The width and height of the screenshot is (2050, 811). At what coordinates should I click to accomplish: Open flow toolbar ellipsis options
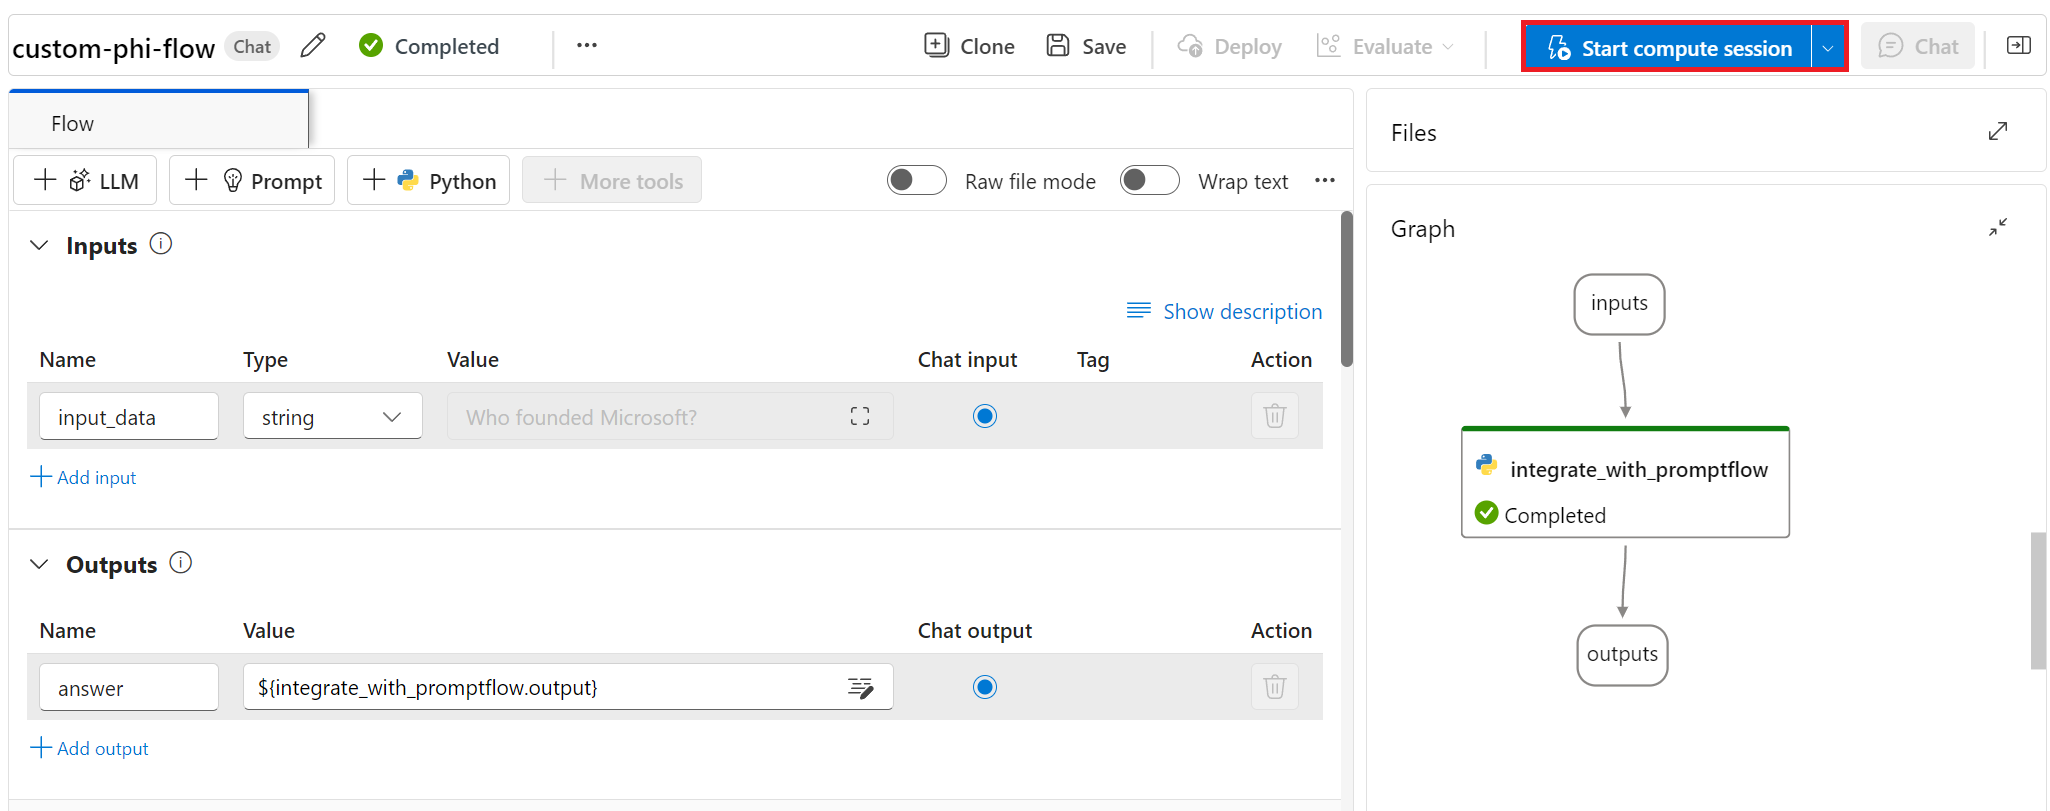tap(1325, 180)
